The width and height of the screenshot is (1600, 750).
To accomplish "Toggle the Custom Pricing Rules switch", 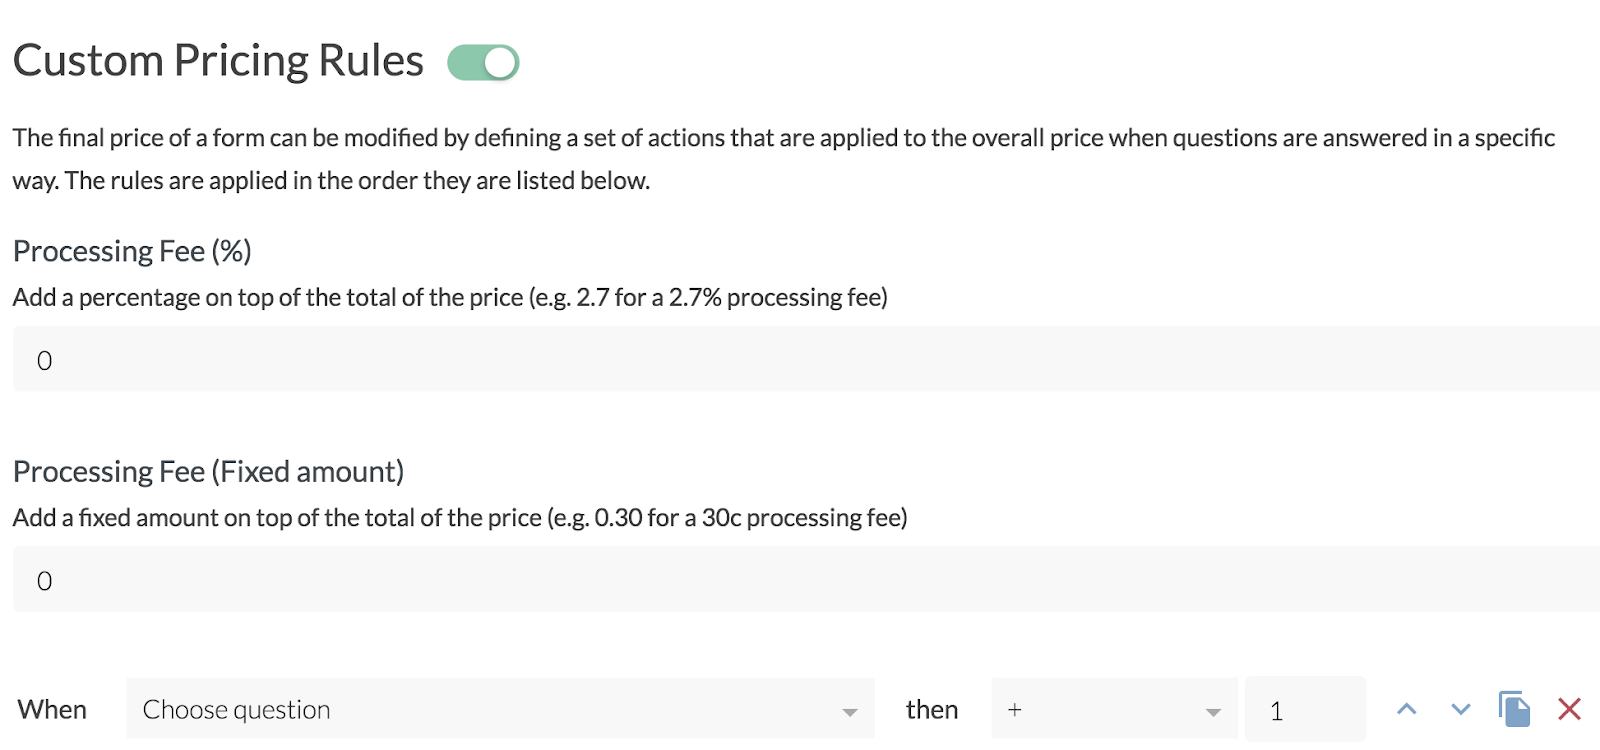I will 483,63.
